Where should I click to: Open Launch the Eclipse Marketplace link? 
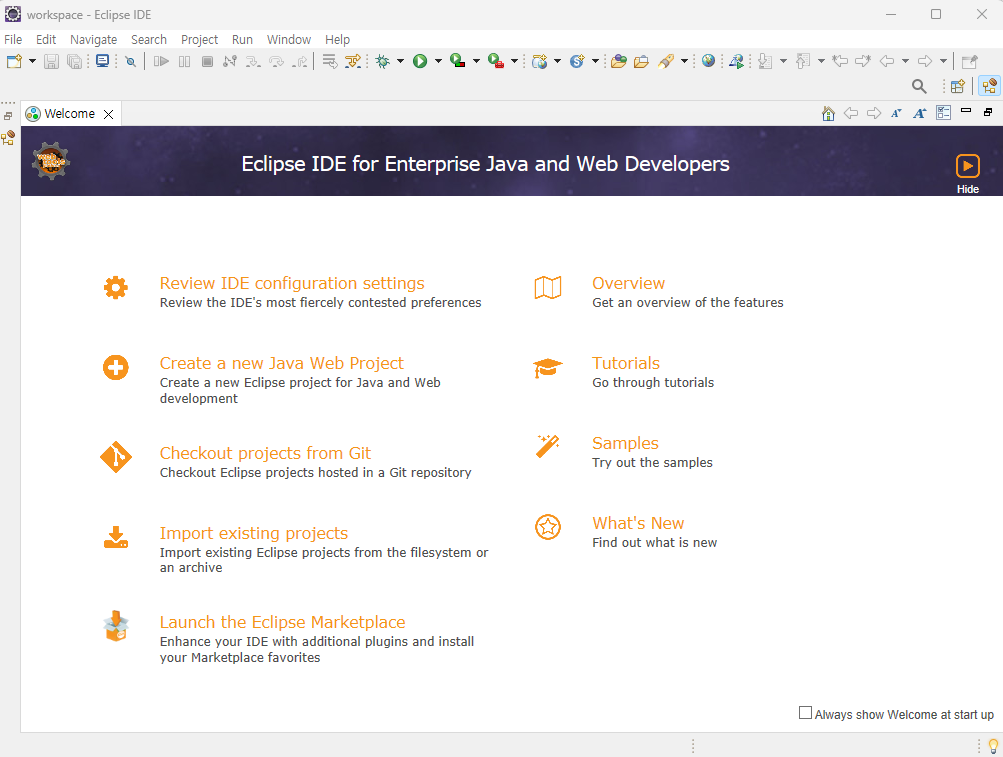282,623
